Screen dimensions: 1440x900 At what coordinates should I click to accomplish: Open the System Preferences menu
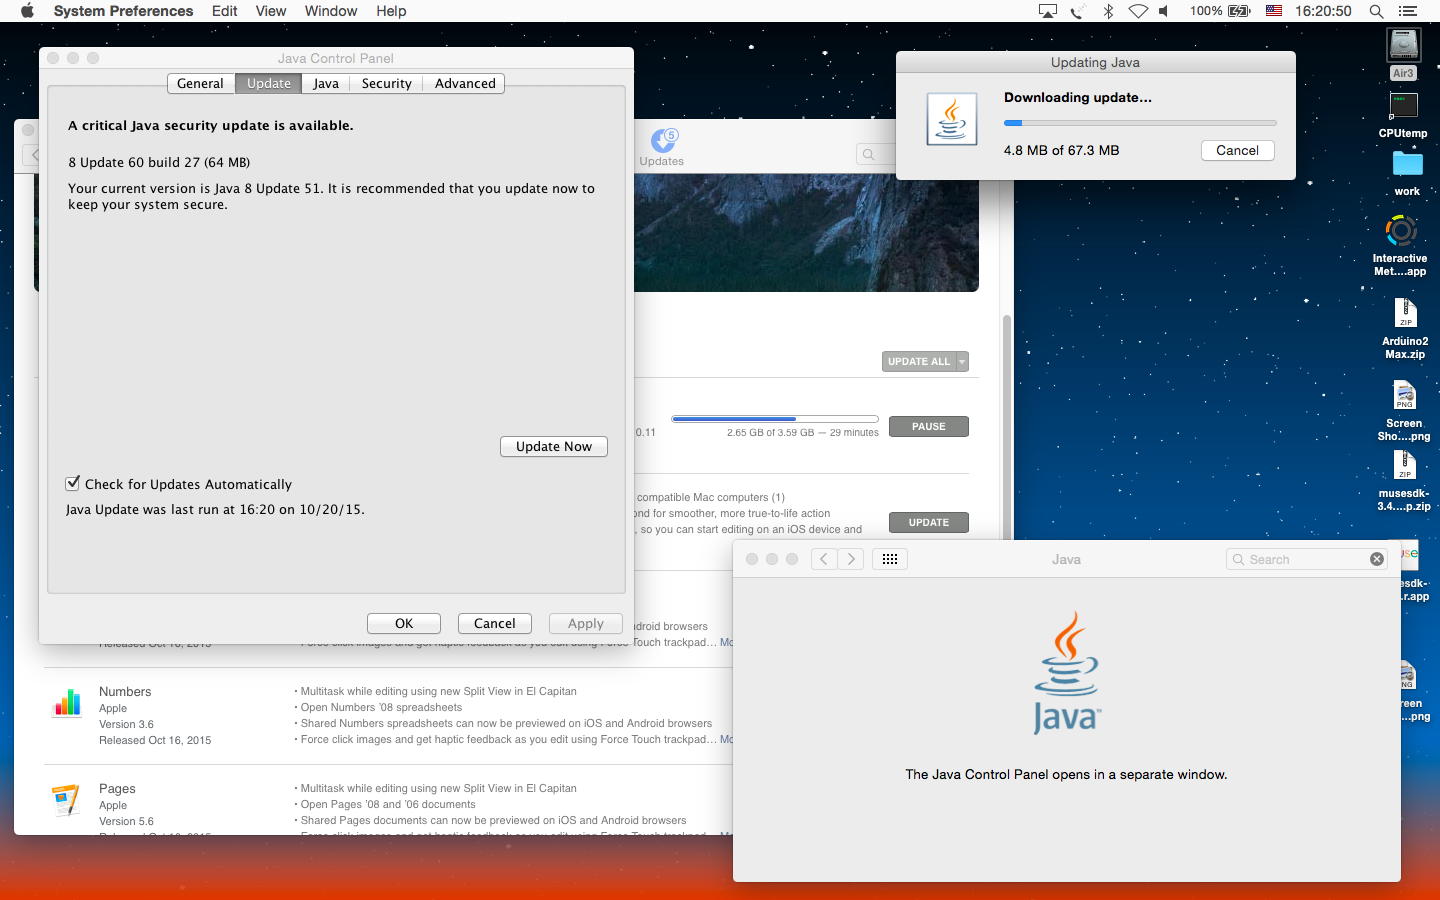(123, 11)
